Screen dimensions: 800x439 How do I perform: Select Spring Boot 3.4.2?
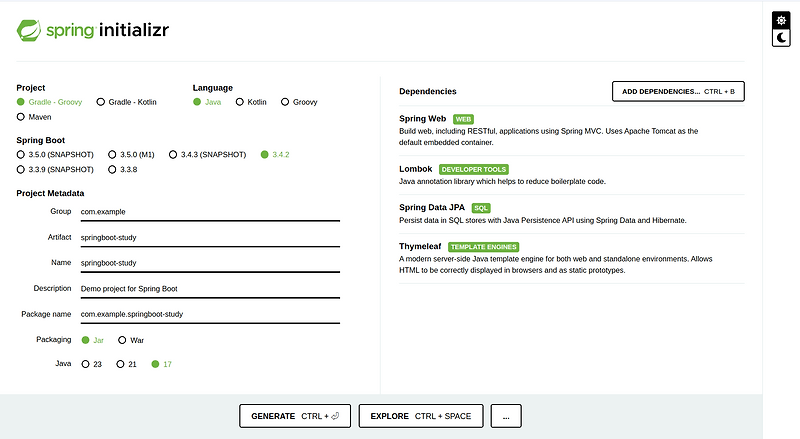pos(275,155)
